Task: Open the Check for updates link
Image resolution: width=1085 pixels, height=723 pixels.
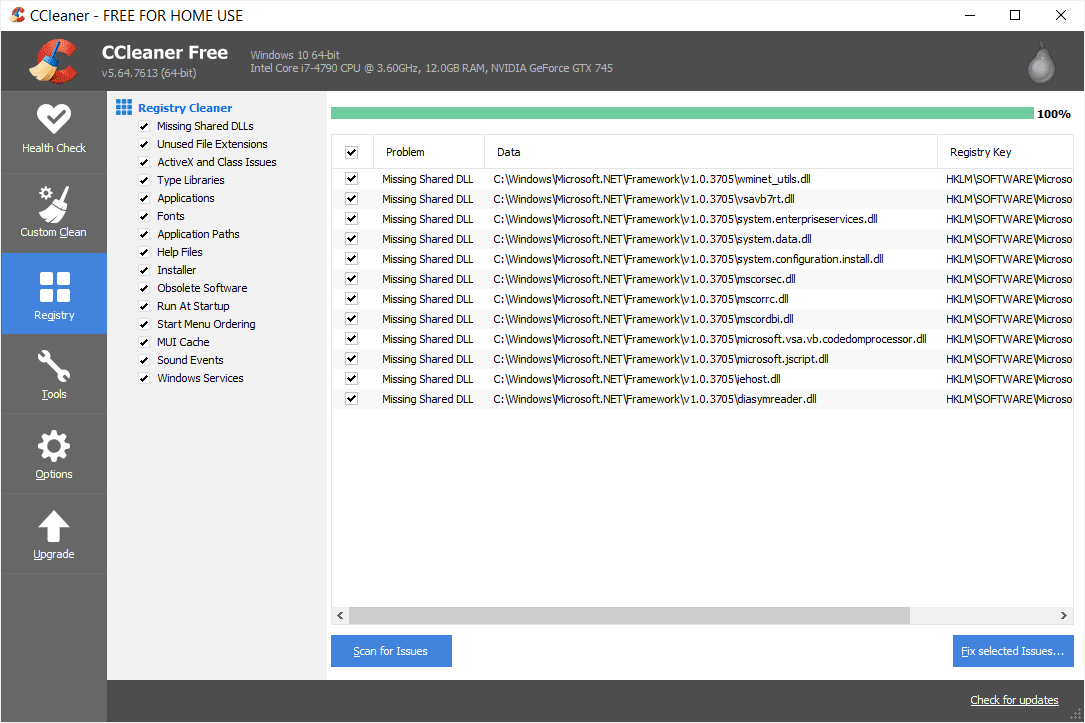Action: tap(1014, 700)
